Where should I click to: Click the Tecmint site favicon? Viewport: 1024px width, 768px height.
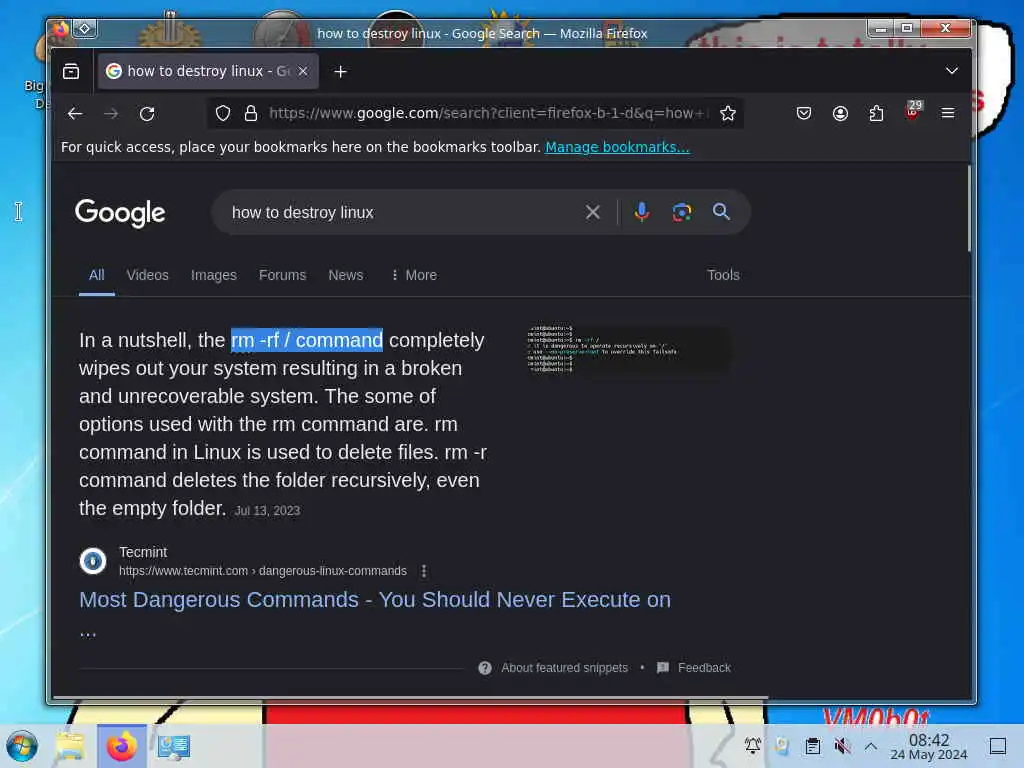(93, 561)
